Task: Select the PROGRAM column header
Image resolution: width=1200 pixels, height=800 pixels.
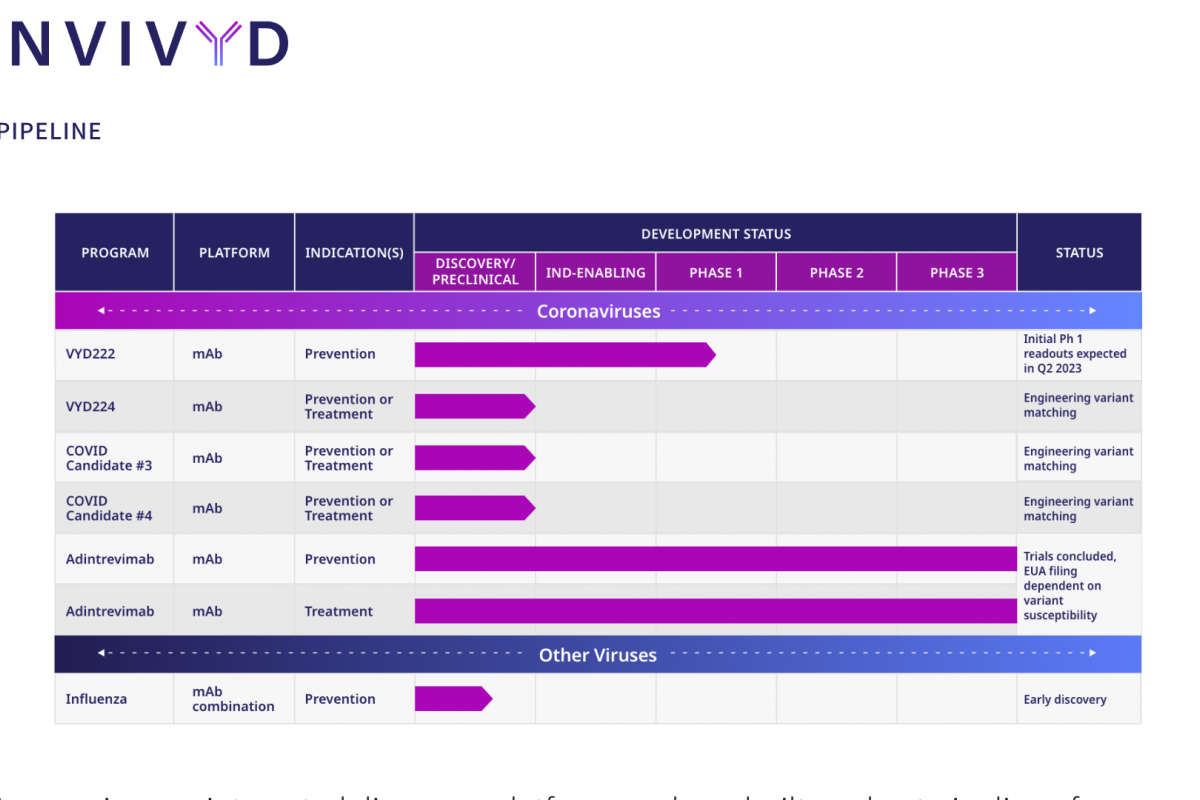Action: pos(115,253)
